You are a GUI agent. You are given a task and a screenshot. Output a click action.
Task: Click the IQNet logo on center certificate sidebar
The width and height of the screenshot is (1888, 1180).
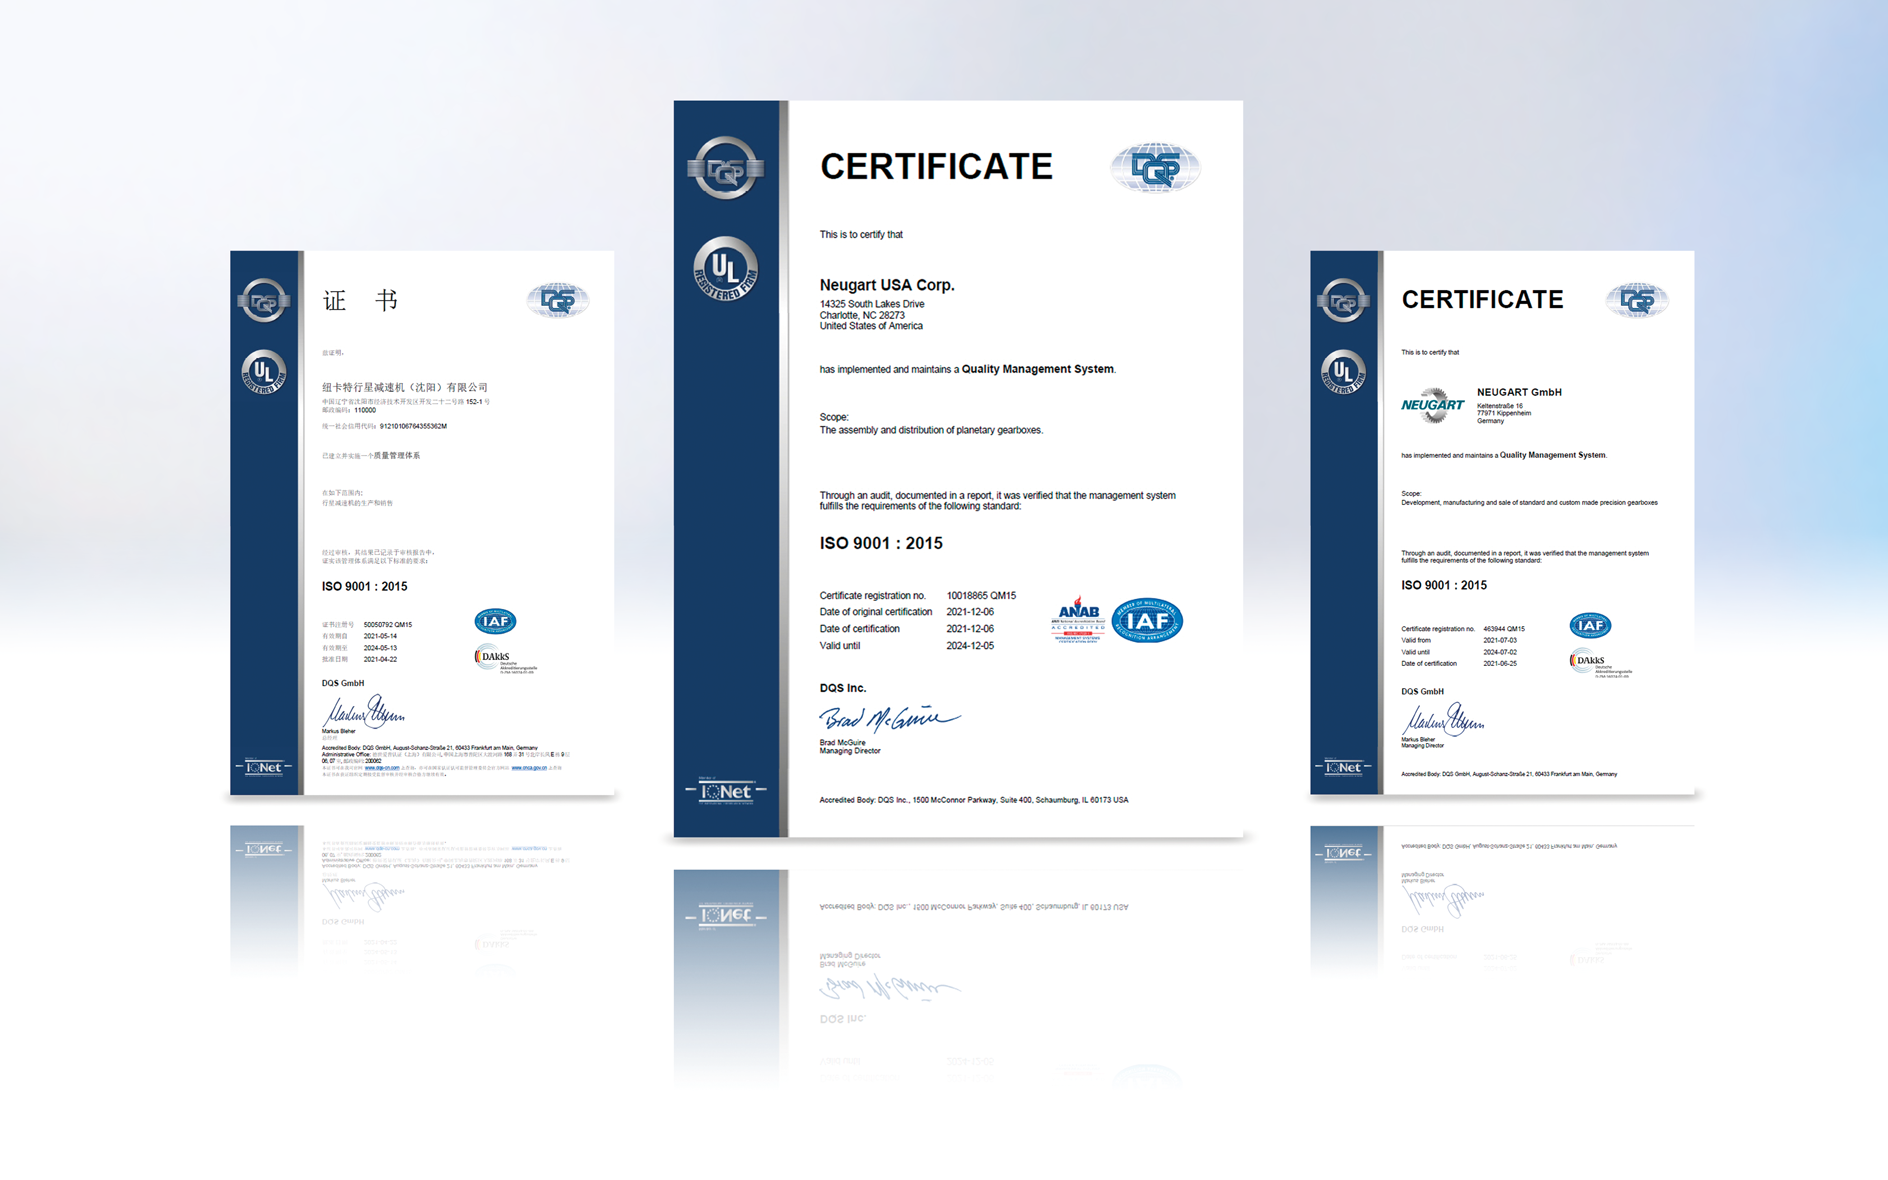point(726,791)
